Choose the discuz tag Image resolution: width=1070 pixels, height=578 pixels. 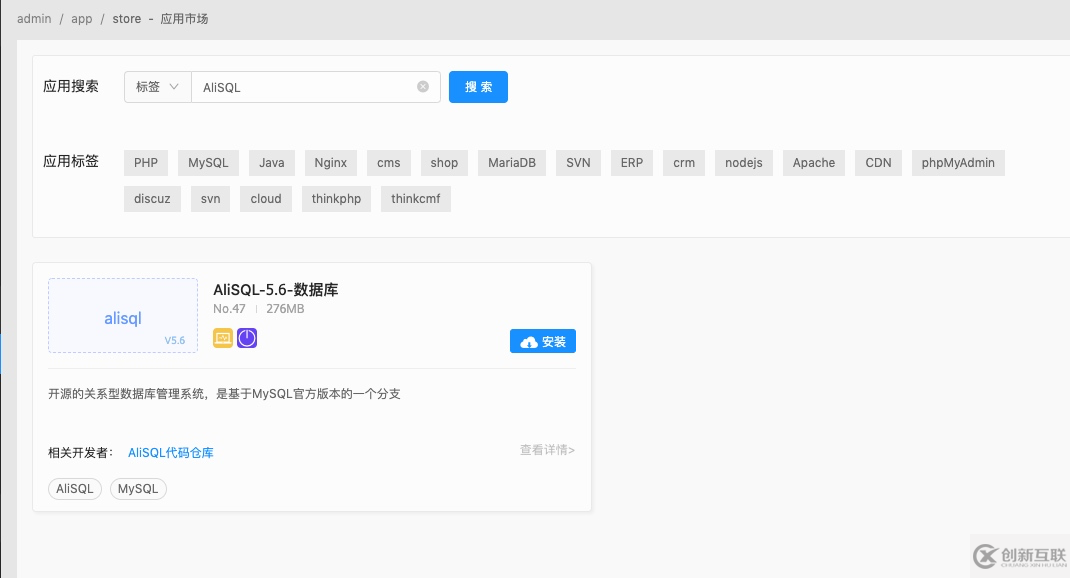(152, 199)
